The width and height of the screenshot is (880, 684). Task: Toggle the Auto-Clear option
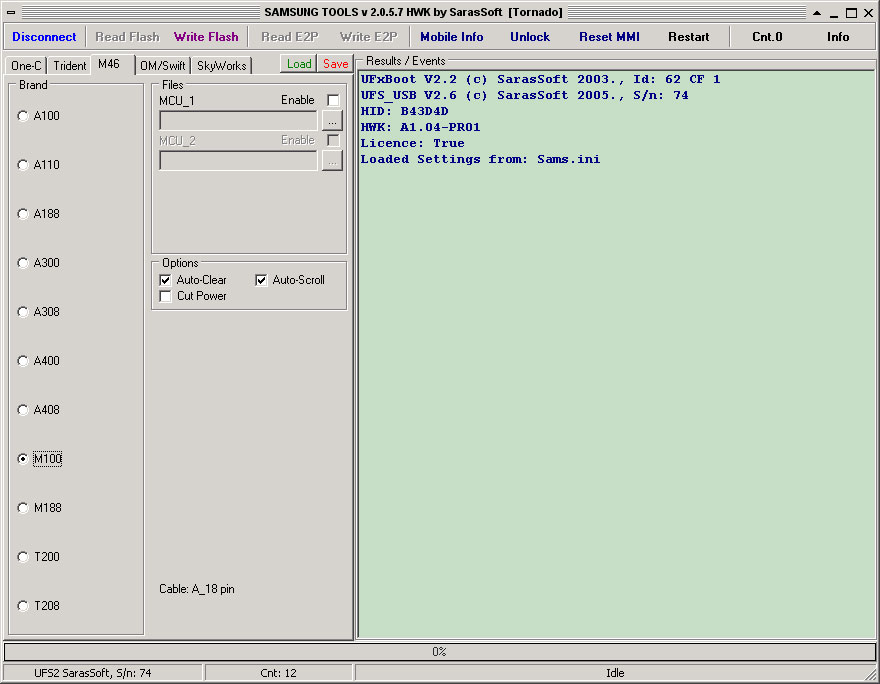pyautogui.click(x=194, y=280)
